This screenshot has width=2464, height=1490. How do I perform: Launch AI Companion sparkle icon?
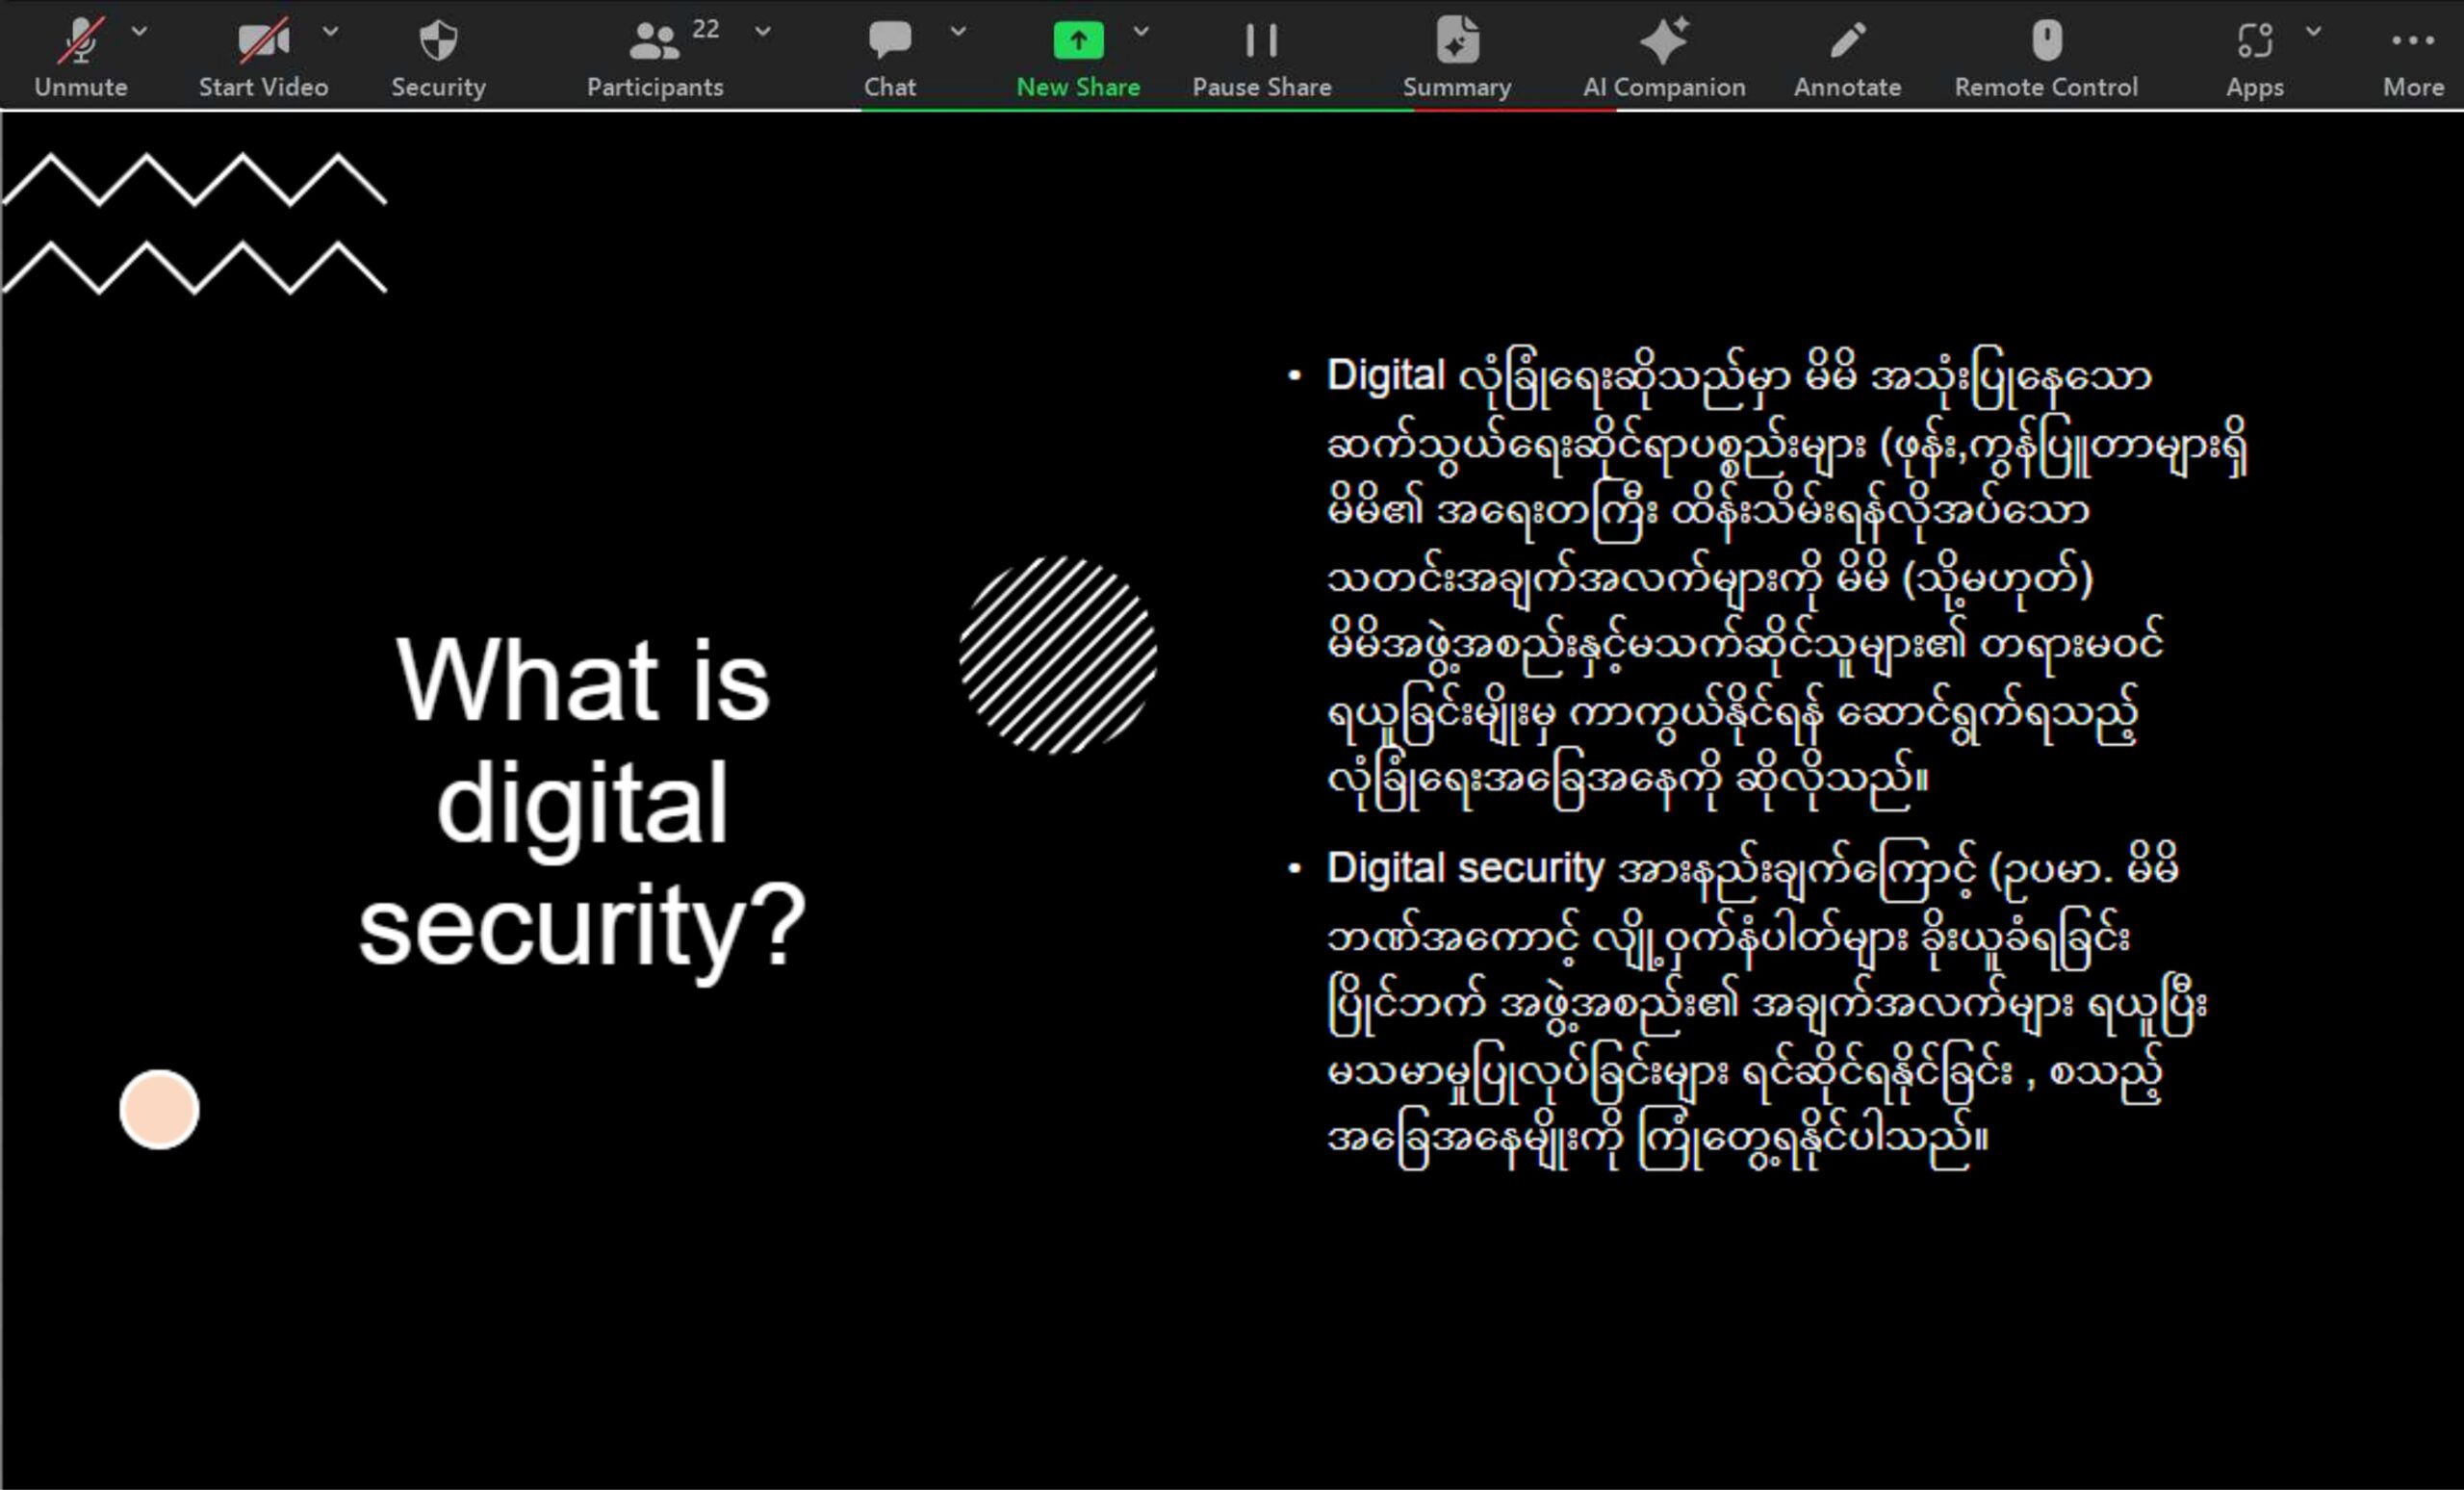(1663, 42)
